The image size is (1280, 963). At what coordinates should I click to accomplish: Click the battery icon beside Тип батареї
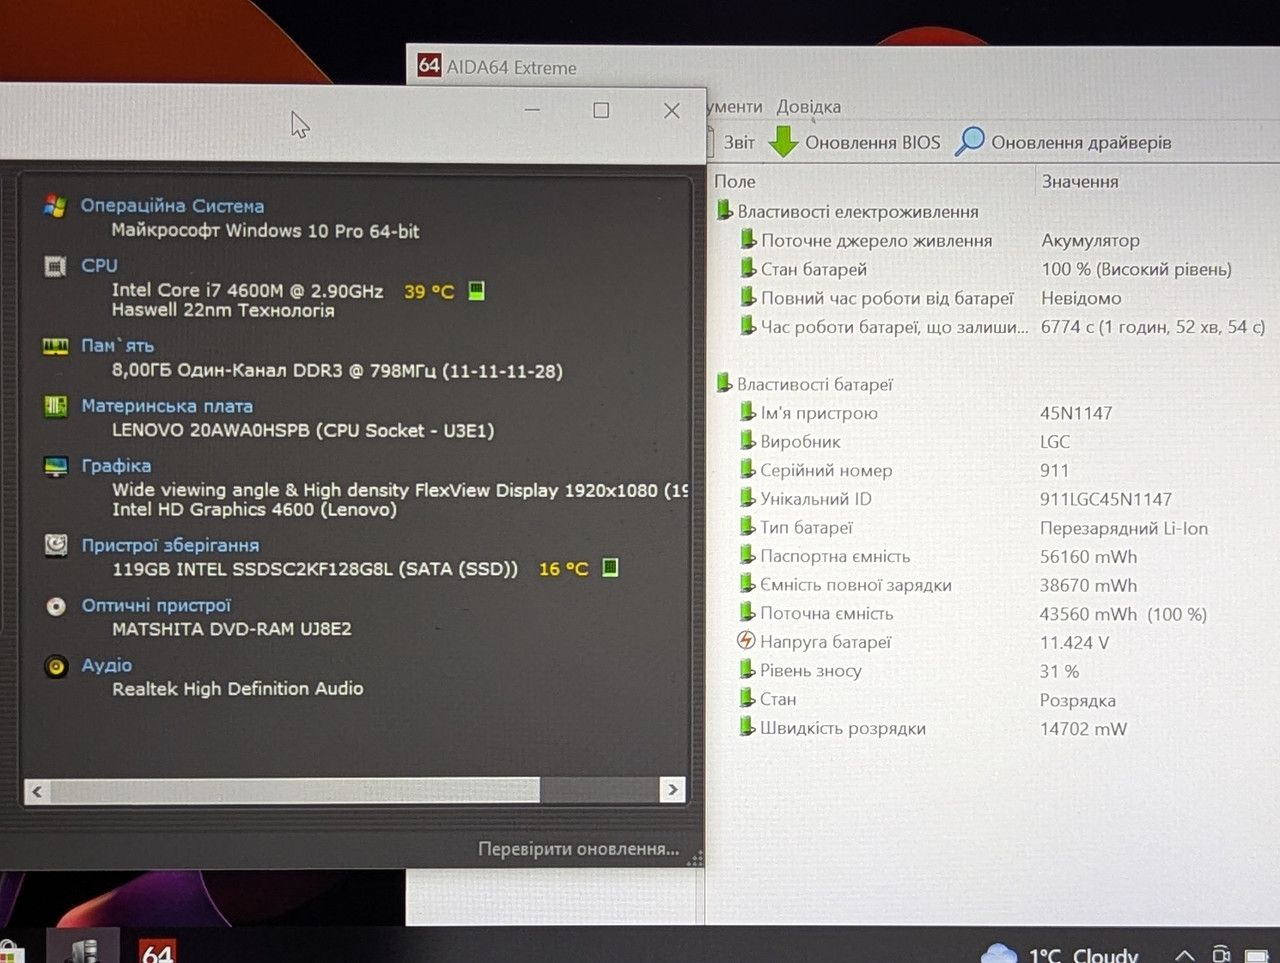pos(747,527)
